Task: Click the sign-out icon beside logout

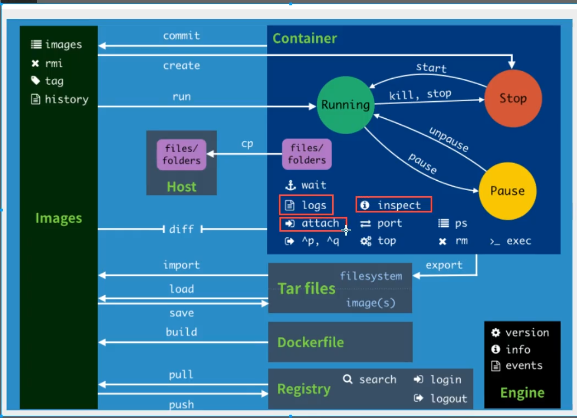Action: [418, 398]
